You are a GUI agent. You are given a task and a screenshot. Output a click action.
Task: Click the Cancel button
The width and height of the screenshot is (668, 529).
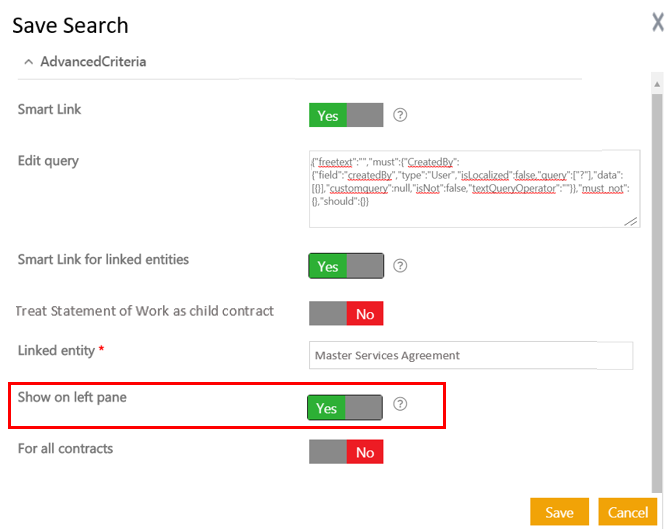pos(629,512)
